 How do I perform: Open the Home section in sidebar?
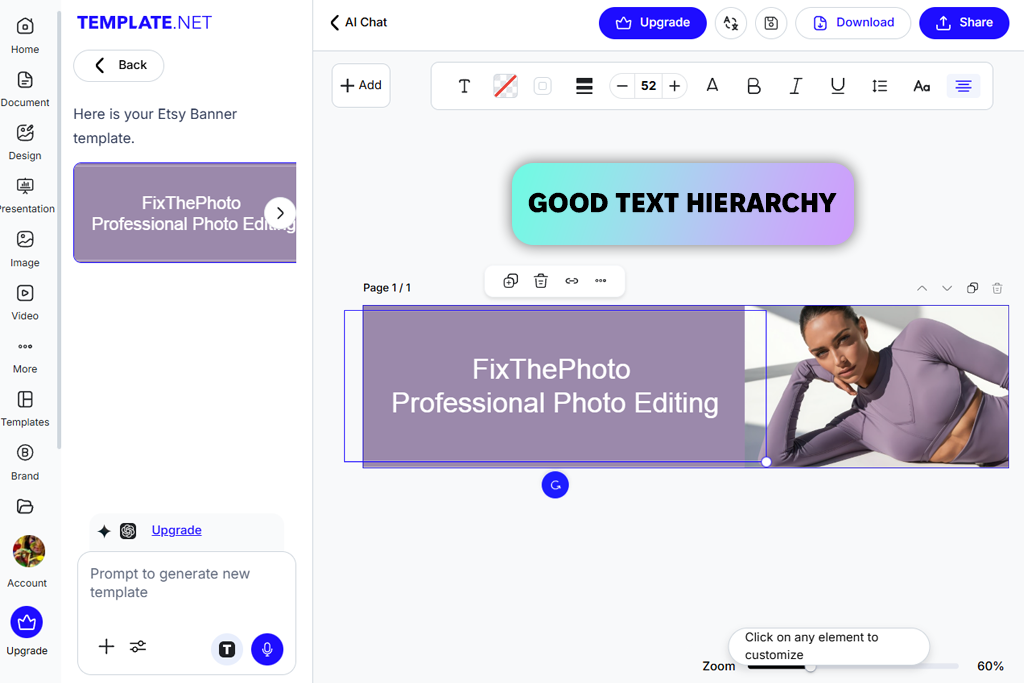pos(25,35)
